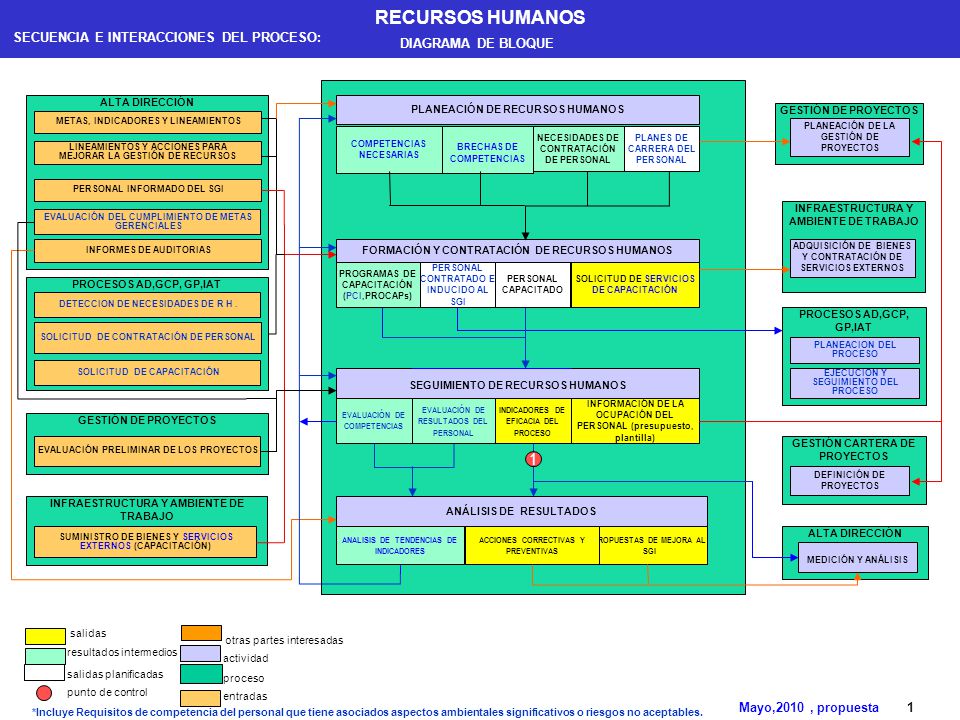The width and height of the screenshot is (960, 720).
Task: Select 'ADQUISICIÓN DE BIENES Y CONTRATACIÓN' box
Action: pyautogui.click(x=852, y=258)
